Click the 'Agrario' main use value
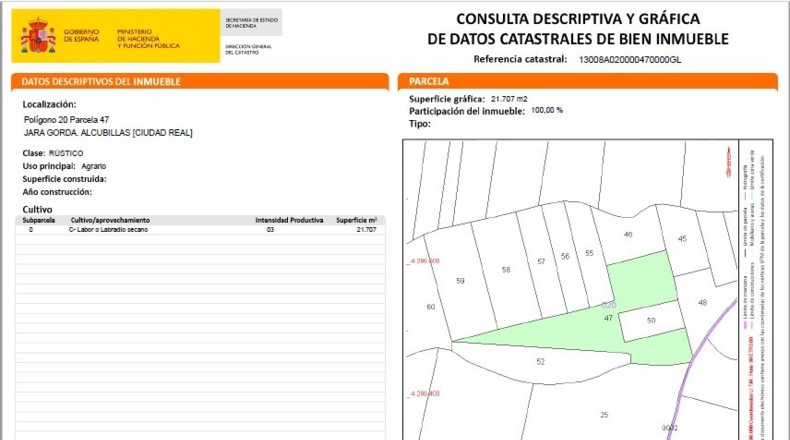This screenshot has height=440, width=790. click(94, 166)
